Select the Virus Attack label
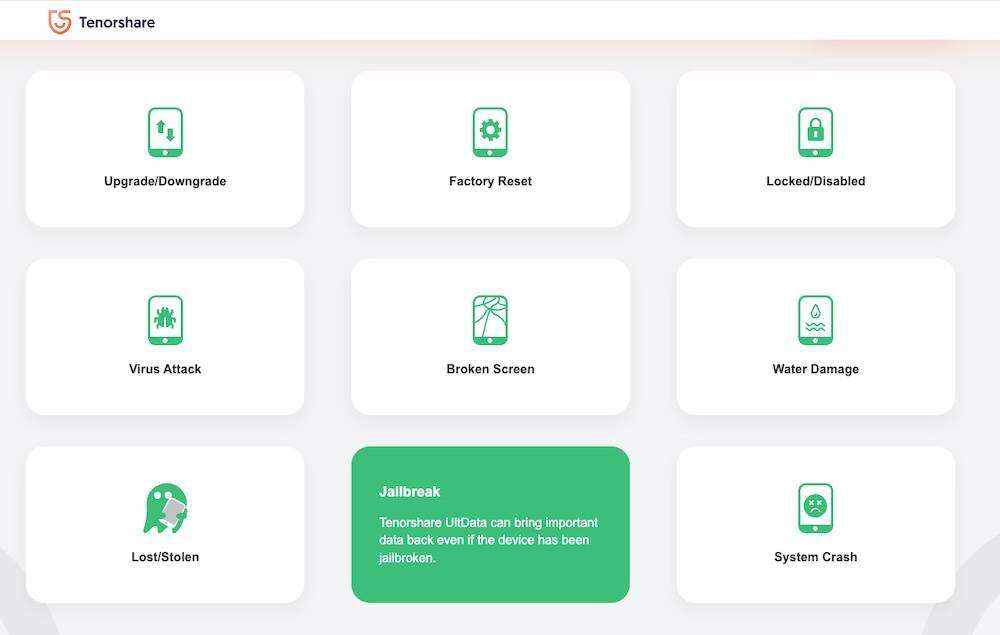Viewport: 1000px width, 635px height. 165,369
